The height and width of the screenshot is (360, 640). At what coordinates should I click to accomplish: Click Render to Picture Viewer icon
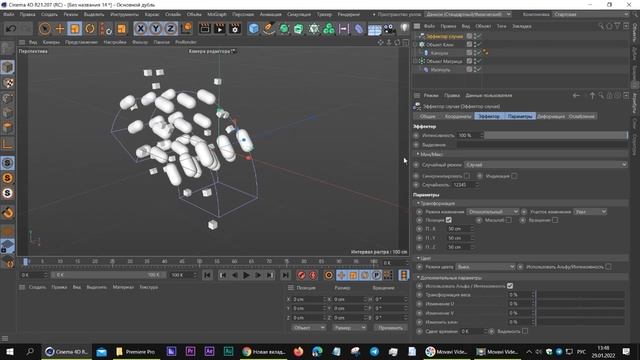pyautogui.click(x=220, y=29)
